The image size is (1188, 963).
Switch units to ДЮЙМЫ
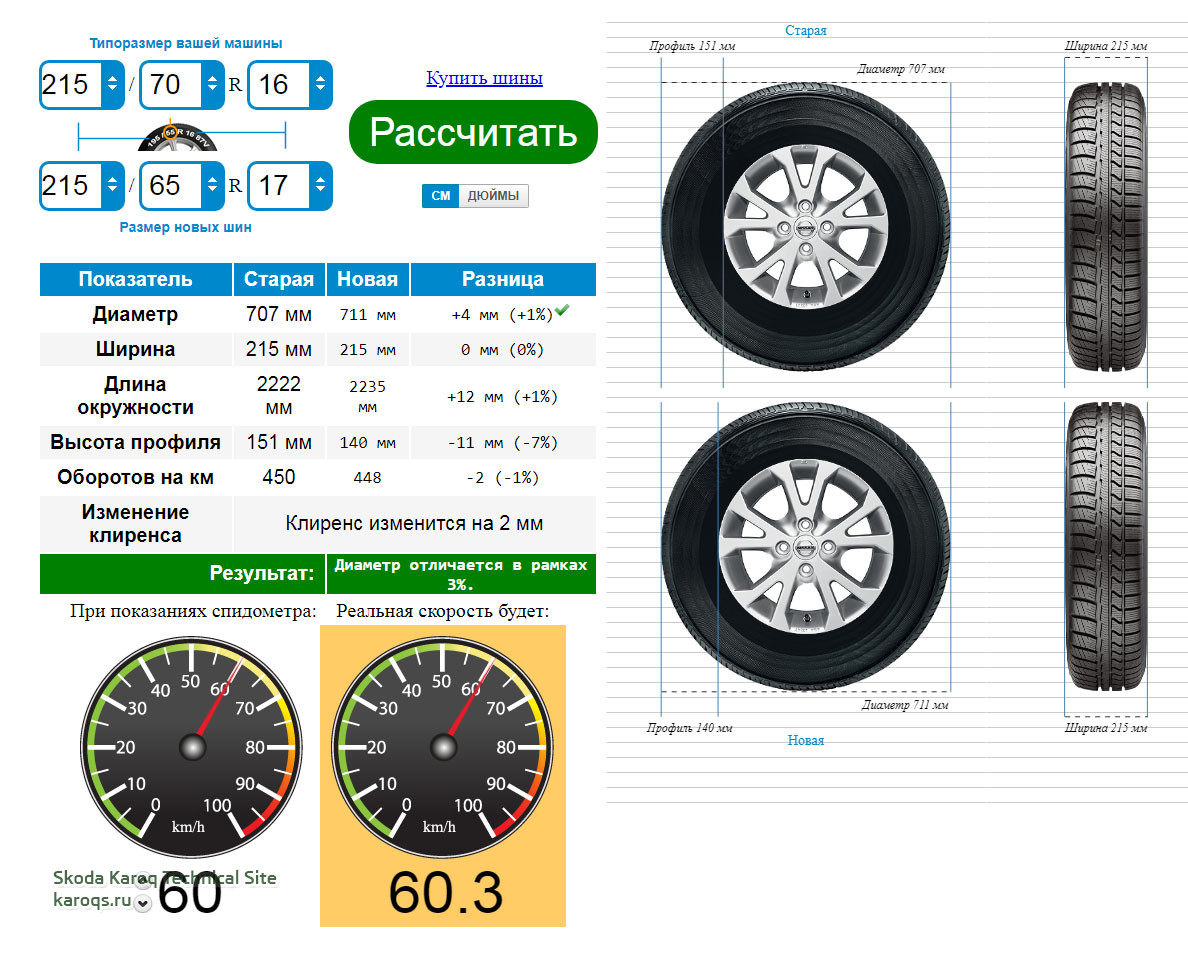493,196
